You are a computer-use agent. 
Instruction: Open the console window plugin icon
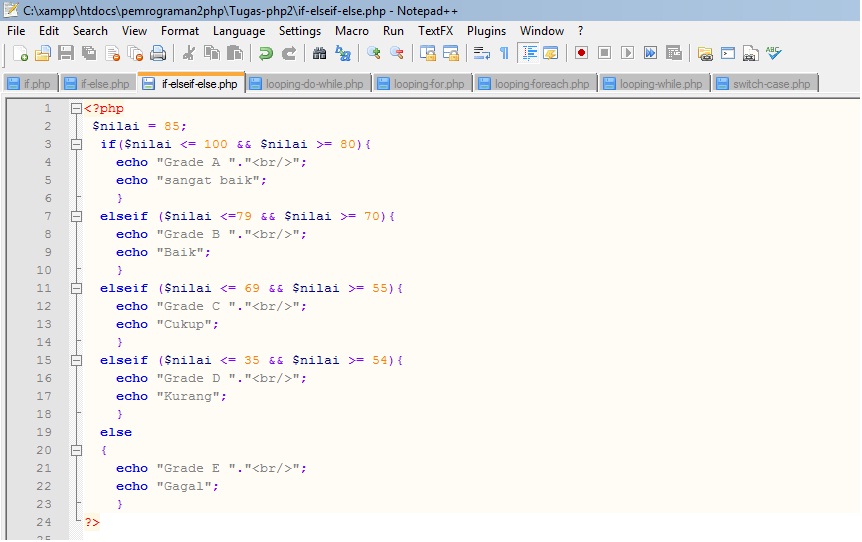click(728, 53)
